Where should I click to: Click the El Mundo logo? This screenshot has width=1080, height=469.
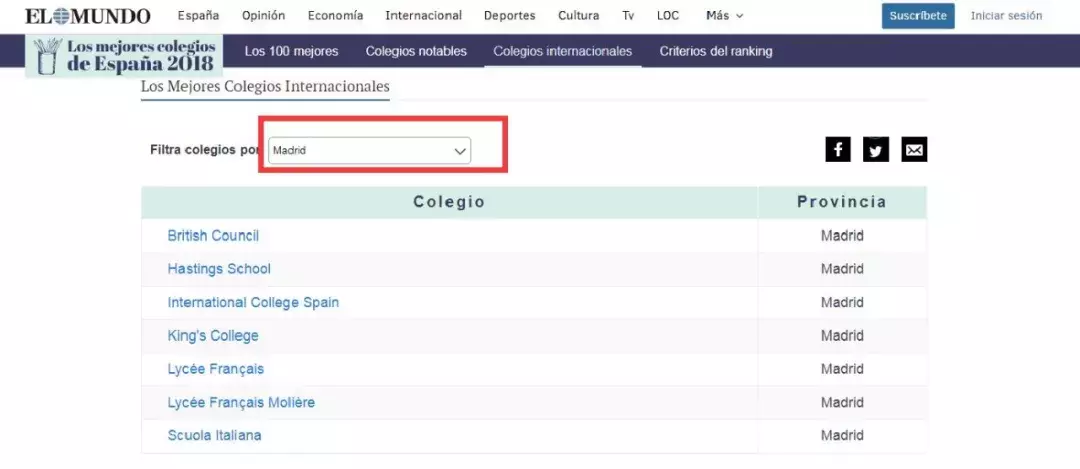[x=87, y=16]
